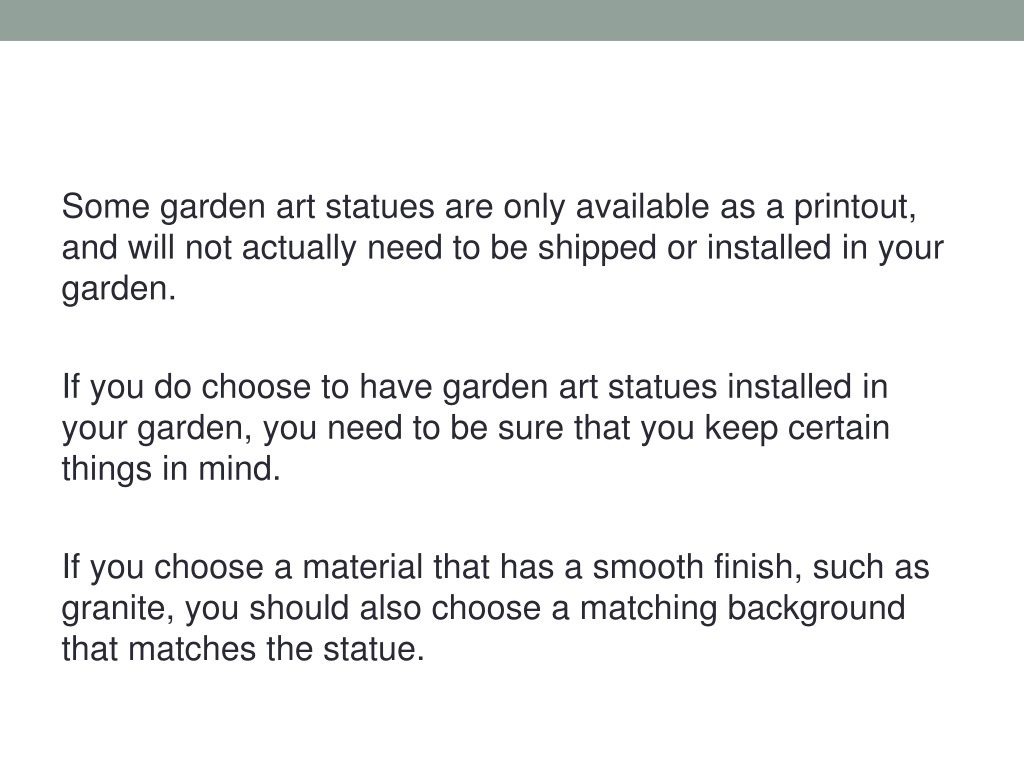1024x768 pixels.
Task: Click the word "Some" starting the first paragraph
Action: click(106, 207)
